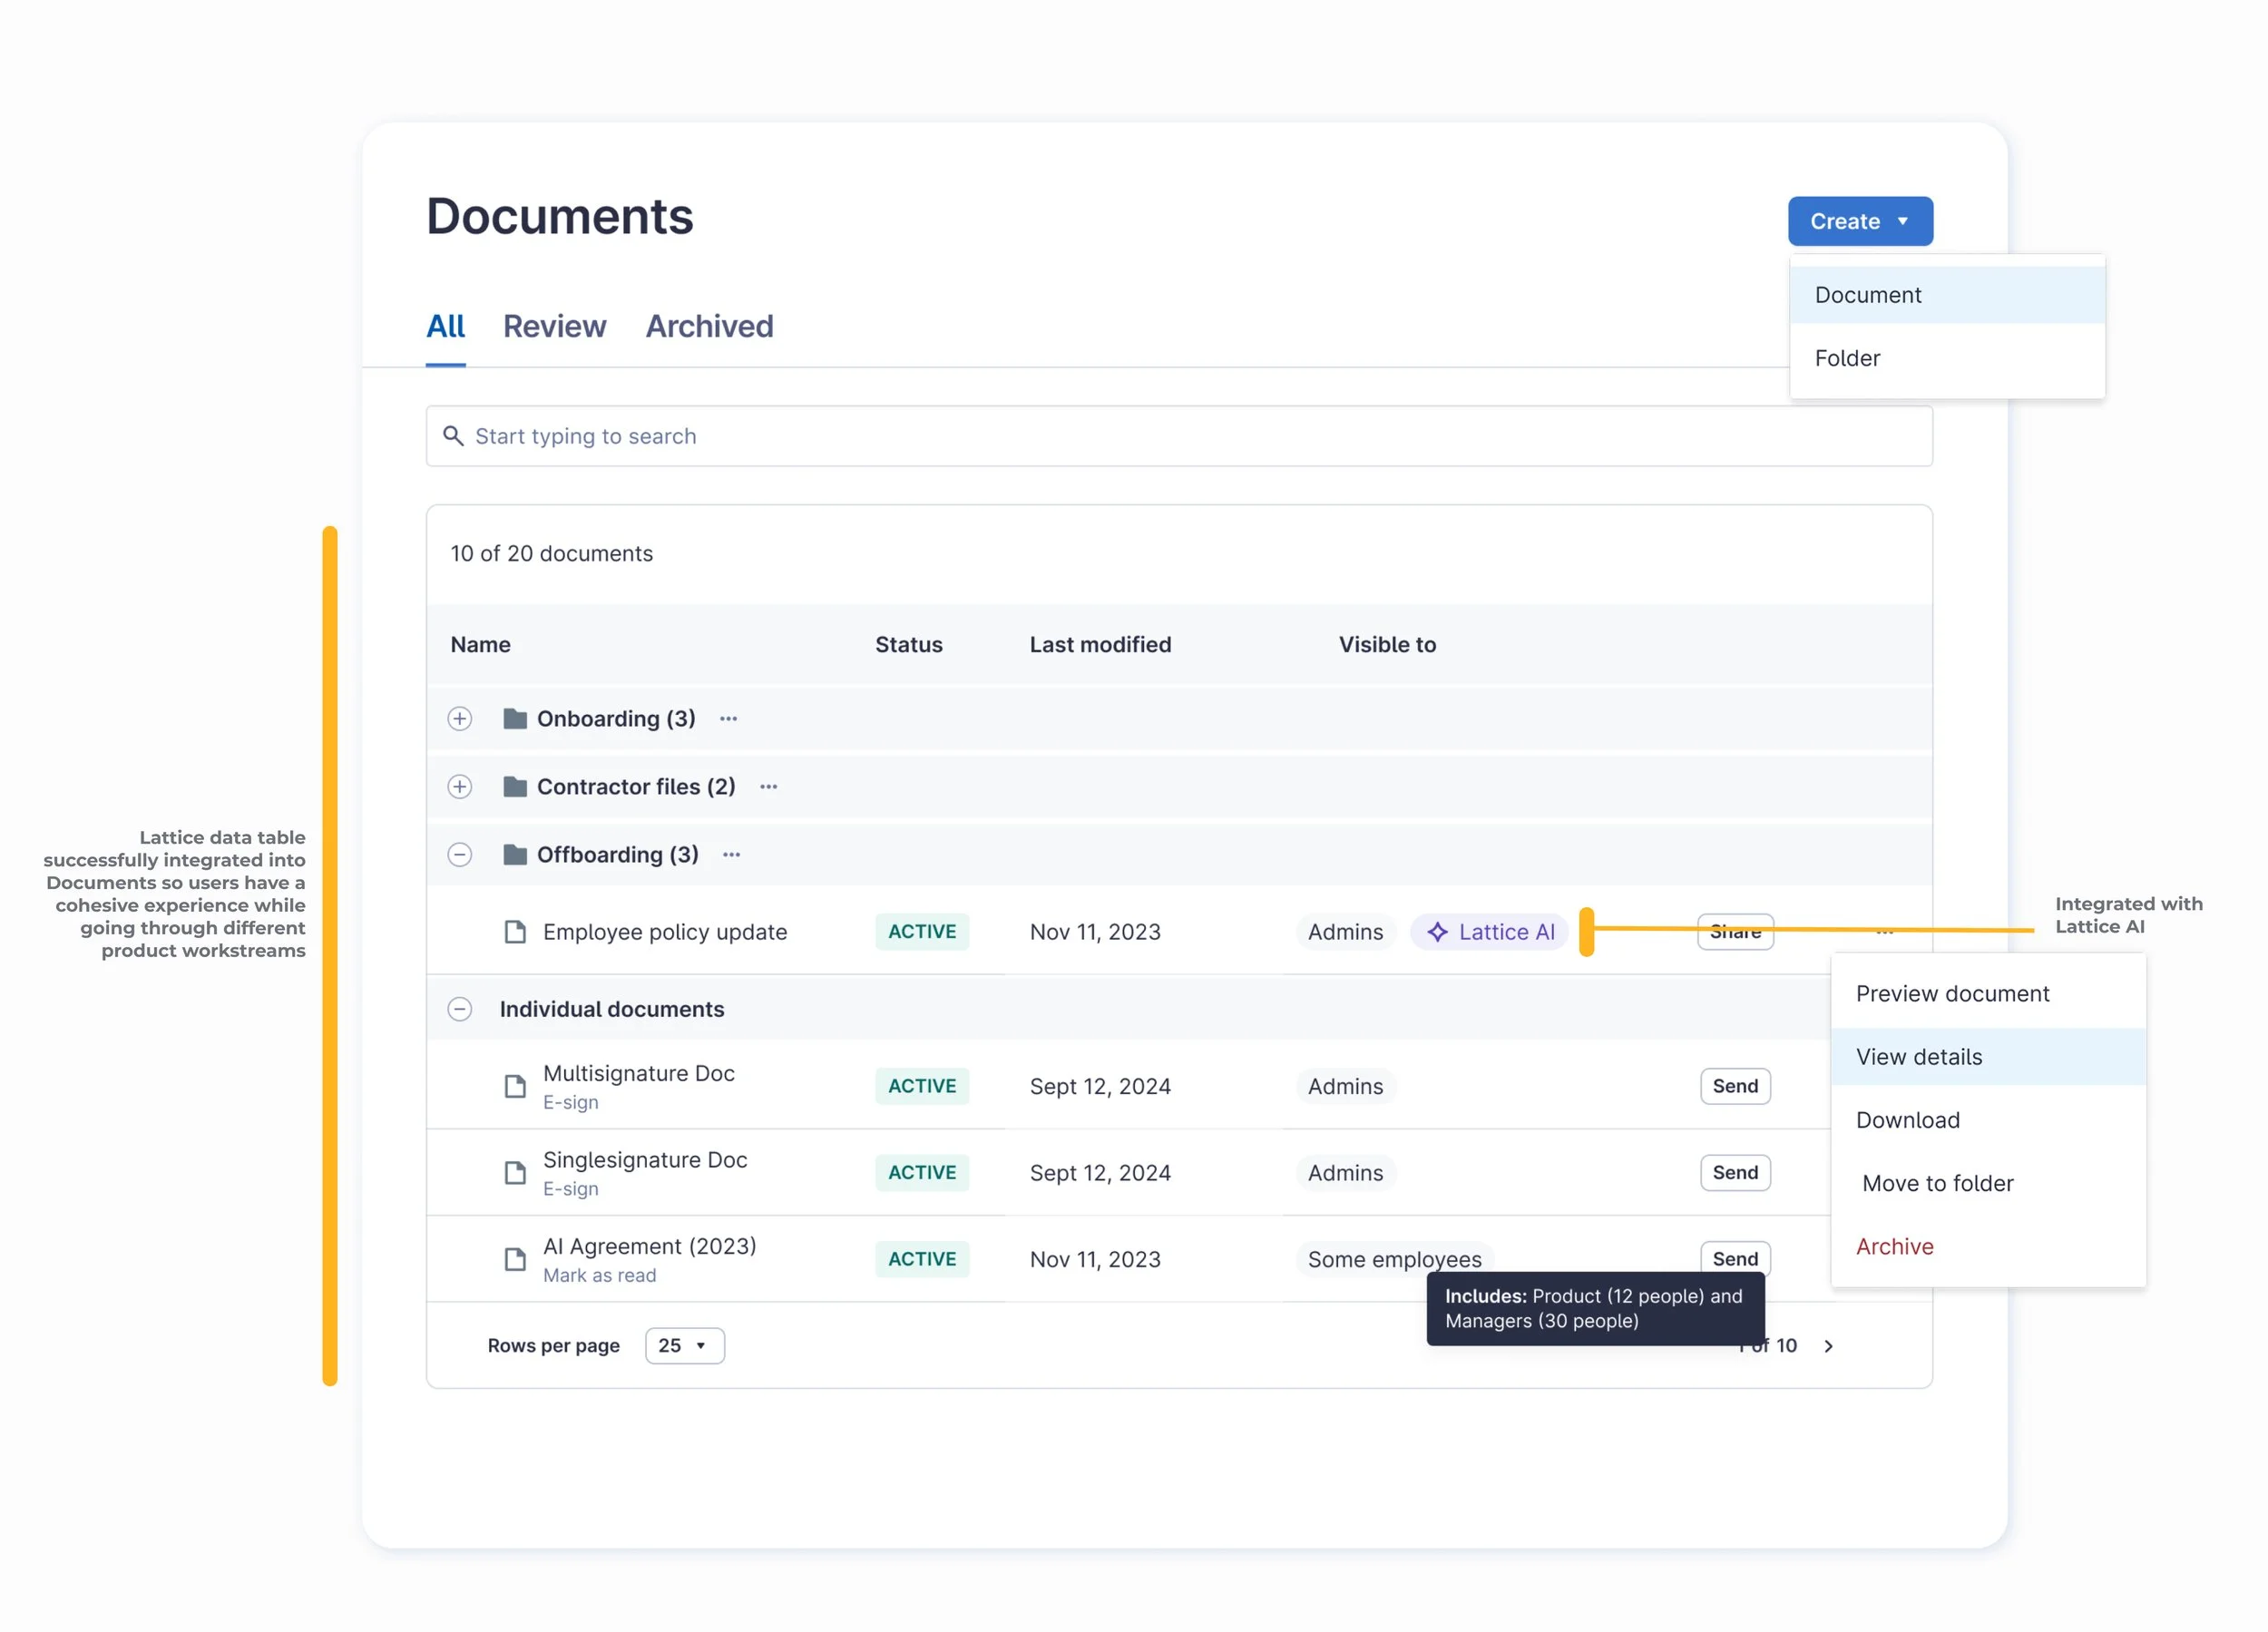Send the Singlesignature Doc

pos(1735,1173)
